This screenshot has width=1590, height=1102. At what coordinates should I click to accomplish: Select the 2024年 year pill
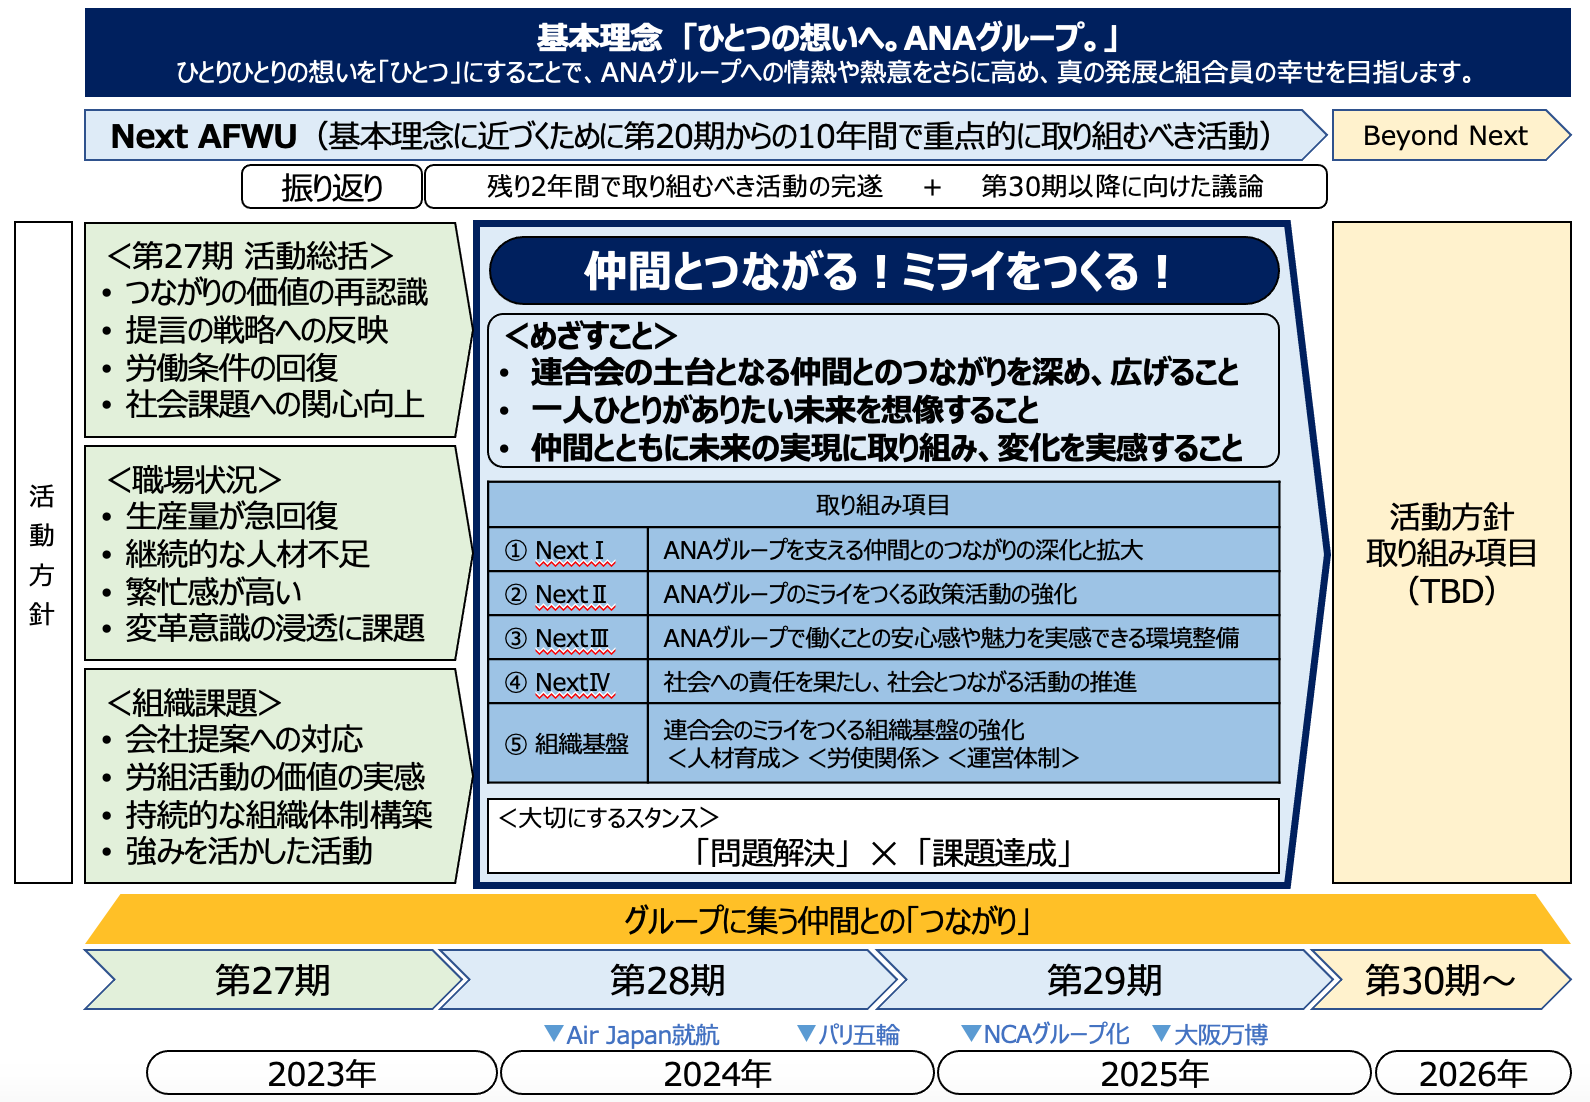pos(717,1073)
